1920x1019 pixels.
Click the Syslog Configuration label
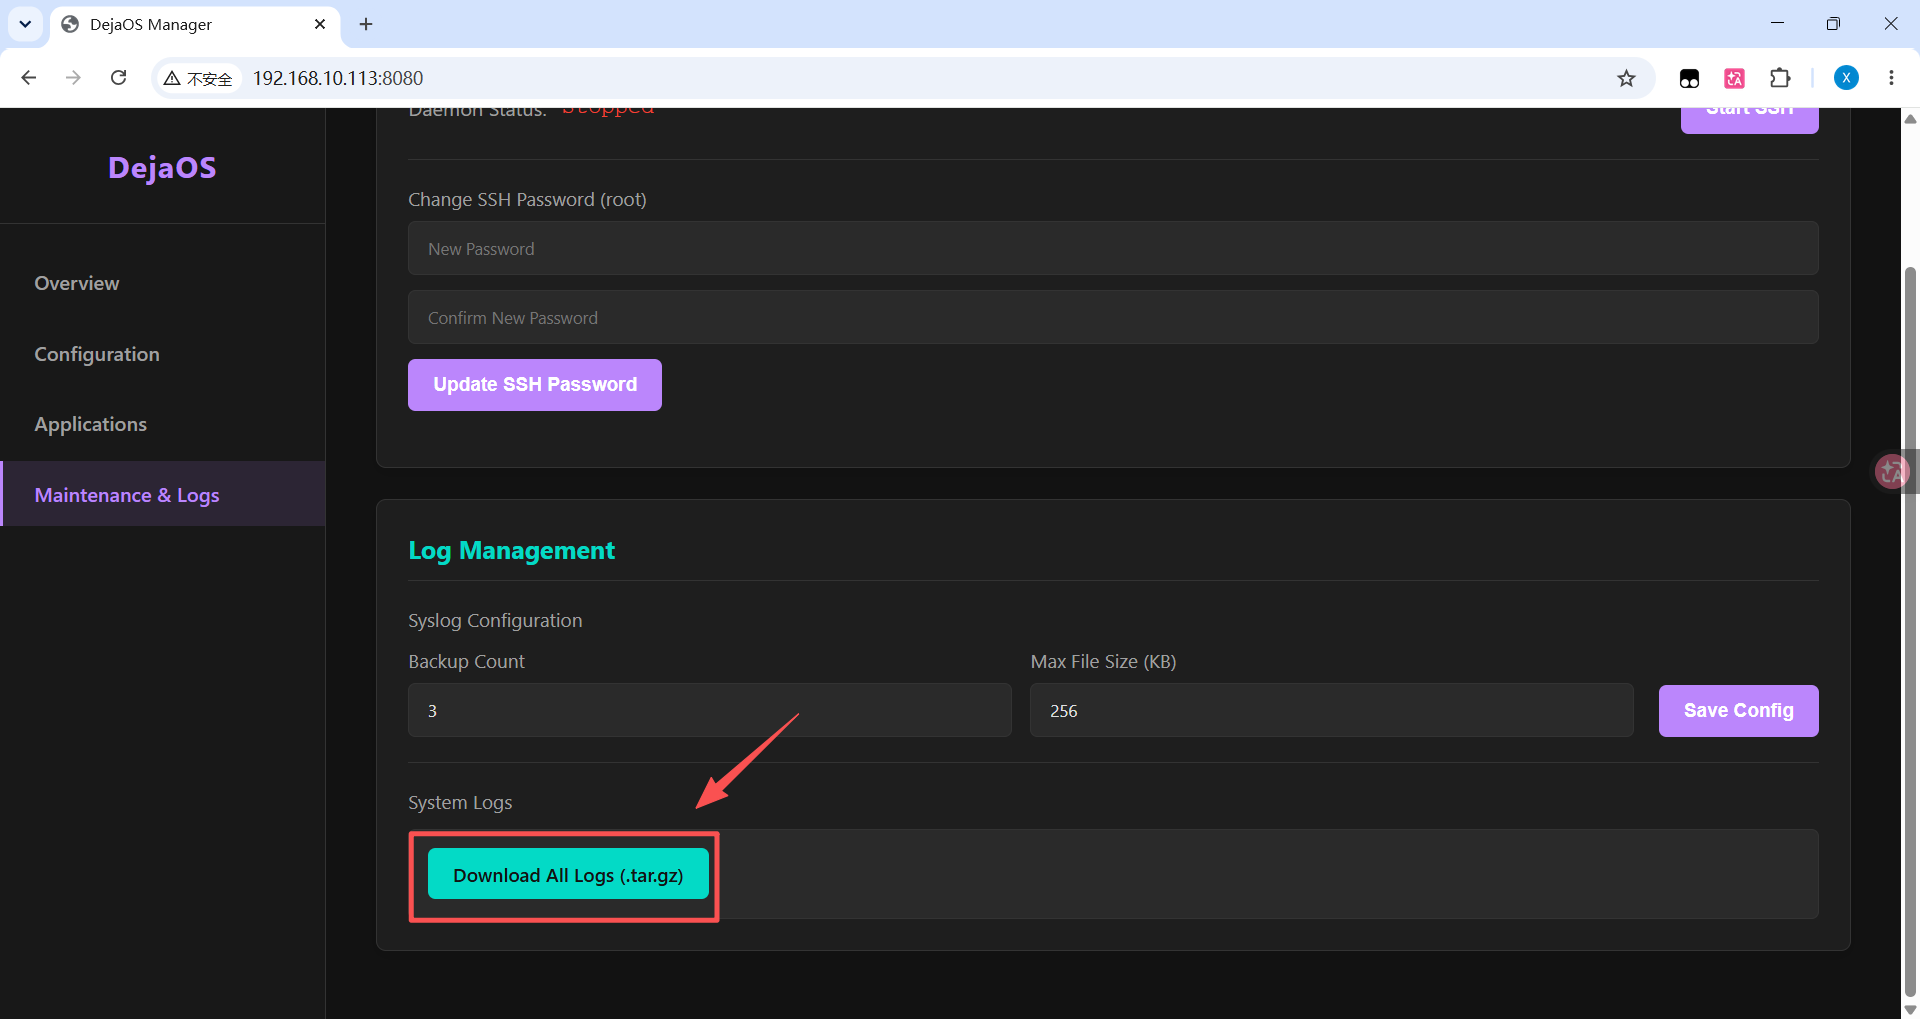[x=495, y=620]
